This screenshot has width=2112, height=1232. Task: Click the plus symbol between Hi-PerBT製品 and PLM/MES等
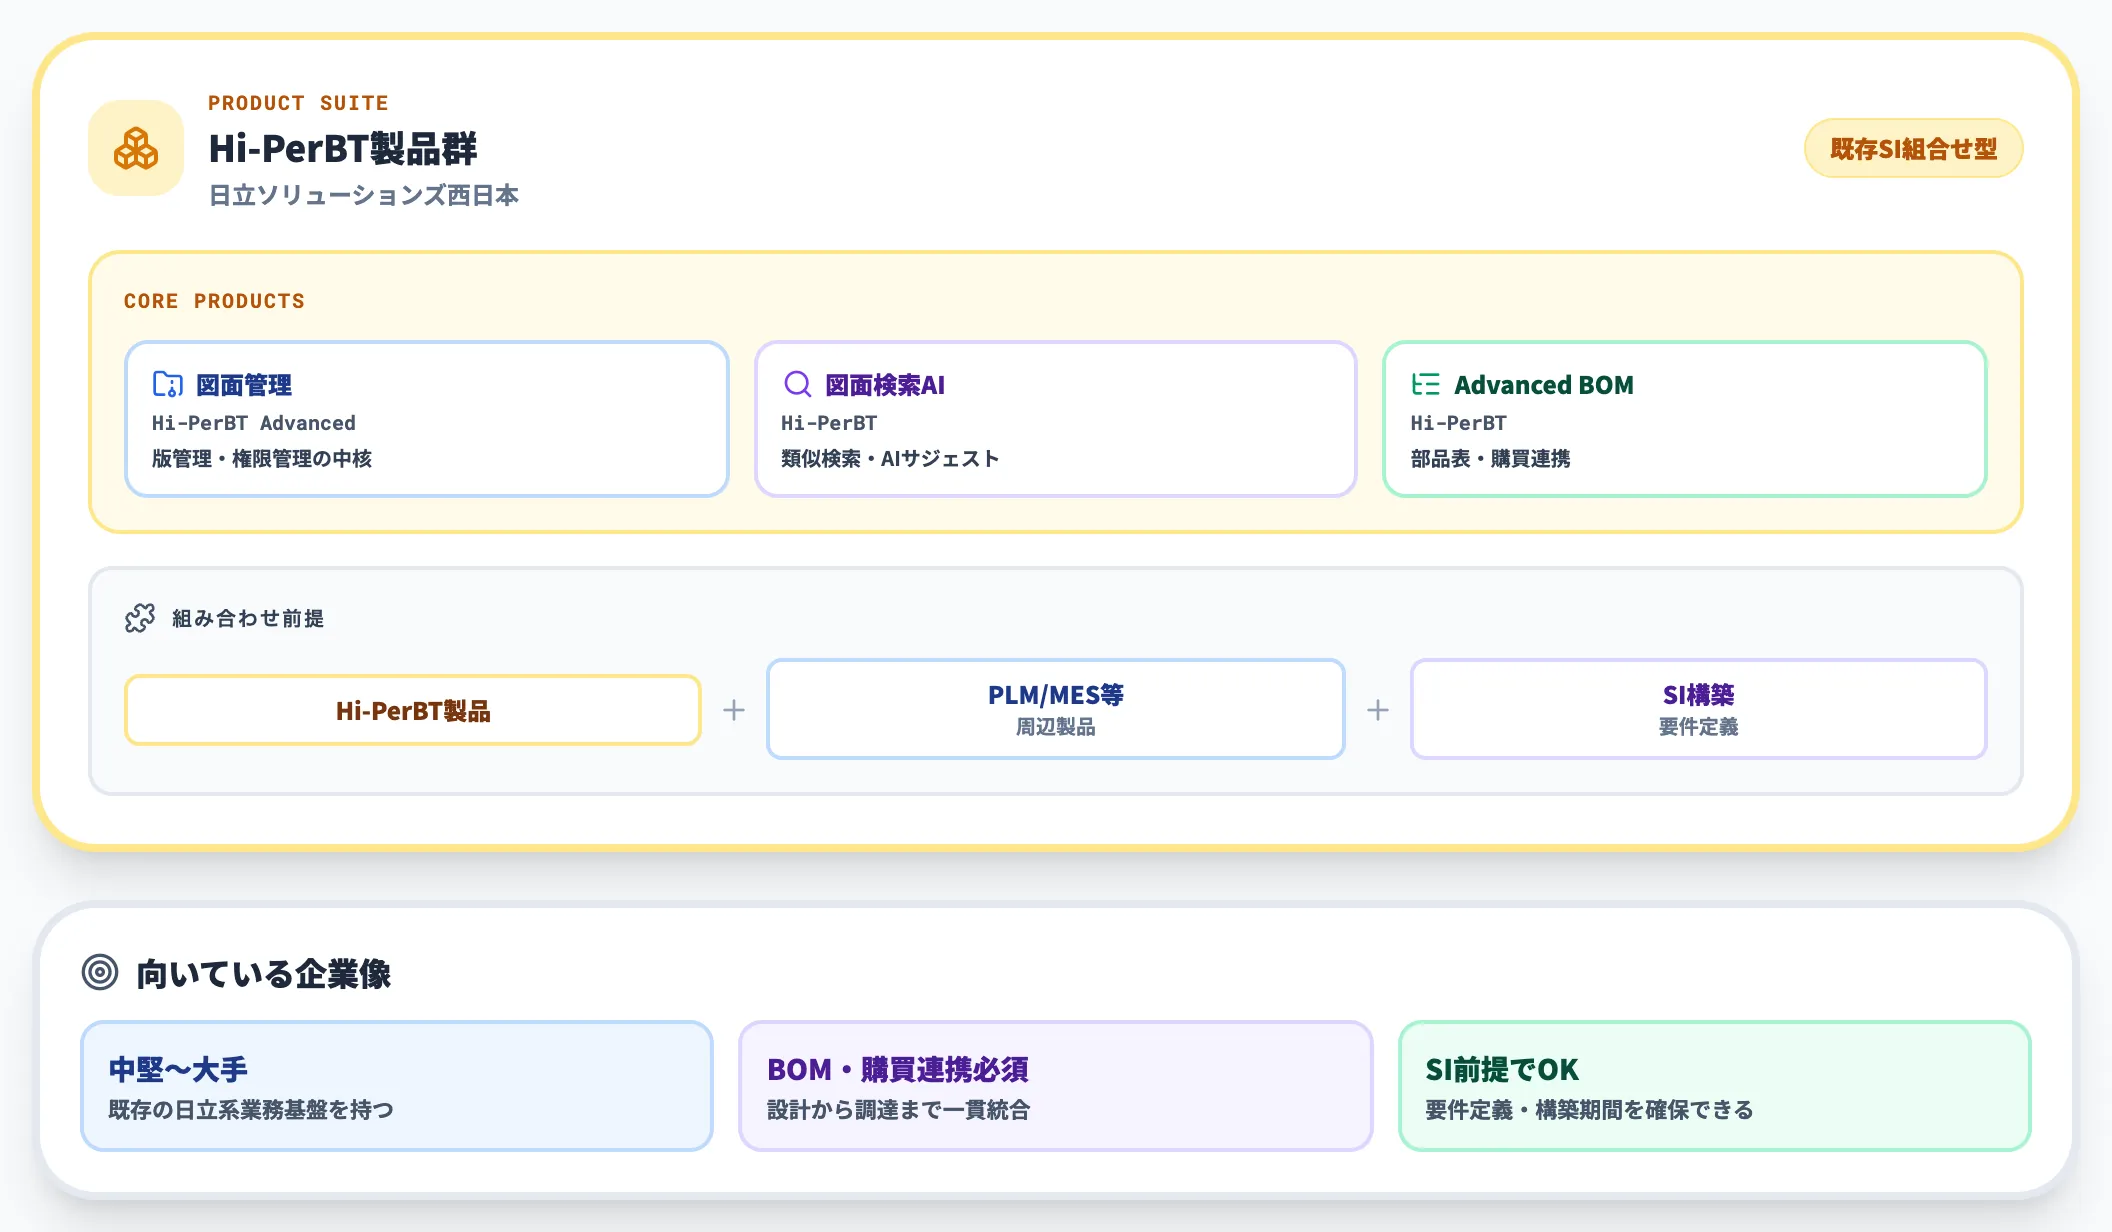click(735, 709)
